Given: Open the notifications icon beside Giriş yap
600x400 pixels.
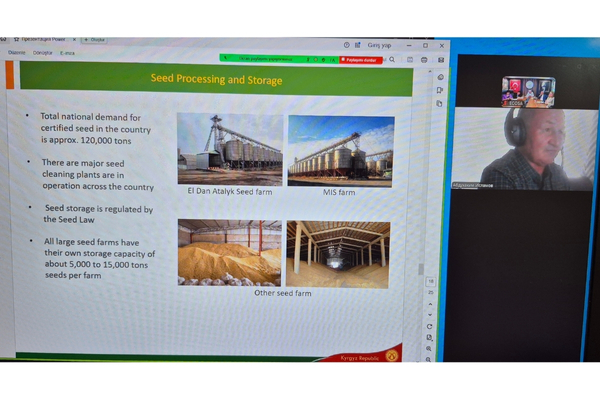Looking at the screenshot, I should [x=357, y=45].
